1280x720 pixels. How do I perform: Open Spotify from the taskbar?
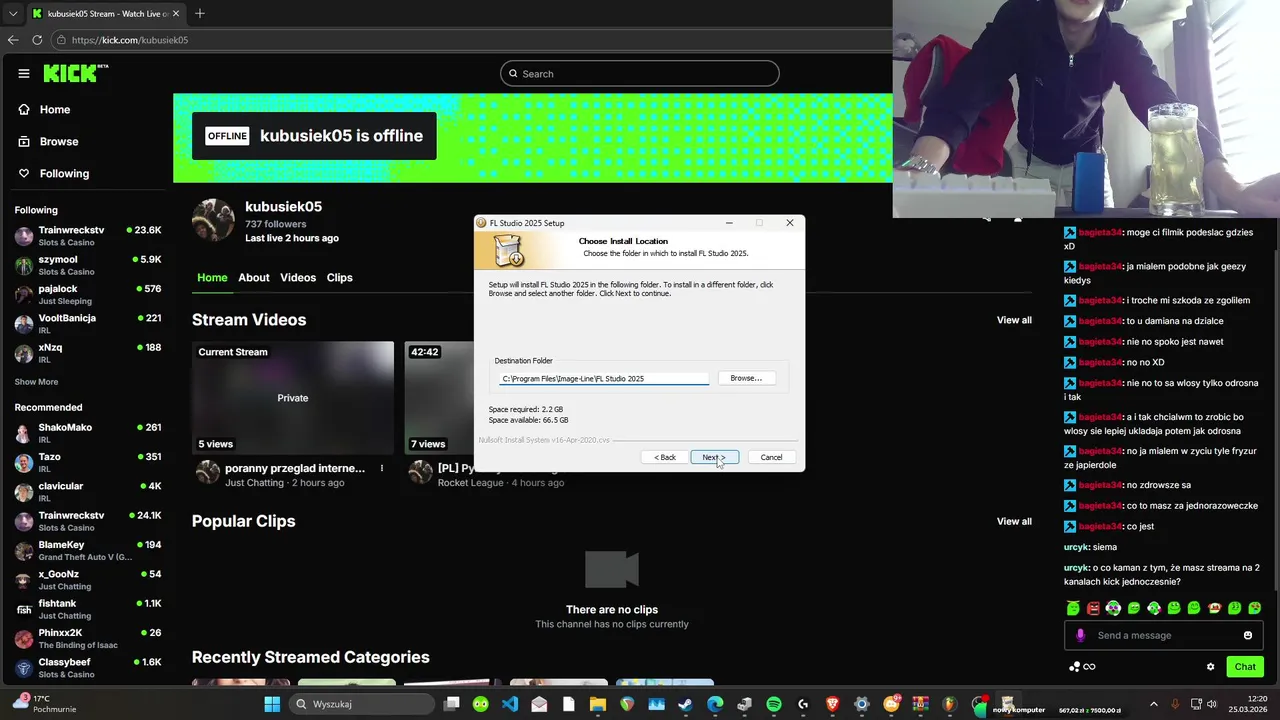[774, 704]
